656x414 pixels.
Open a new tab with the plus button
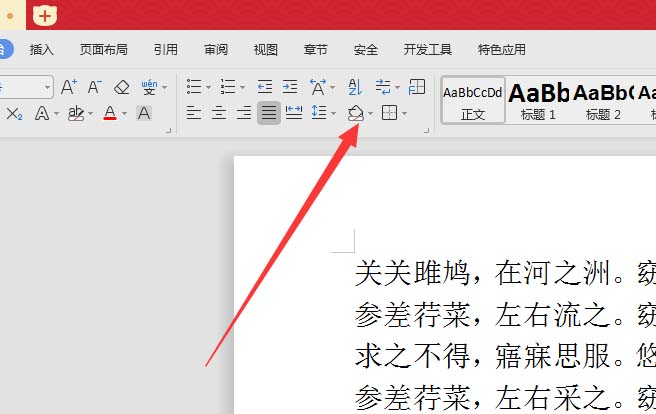(45, 16)
